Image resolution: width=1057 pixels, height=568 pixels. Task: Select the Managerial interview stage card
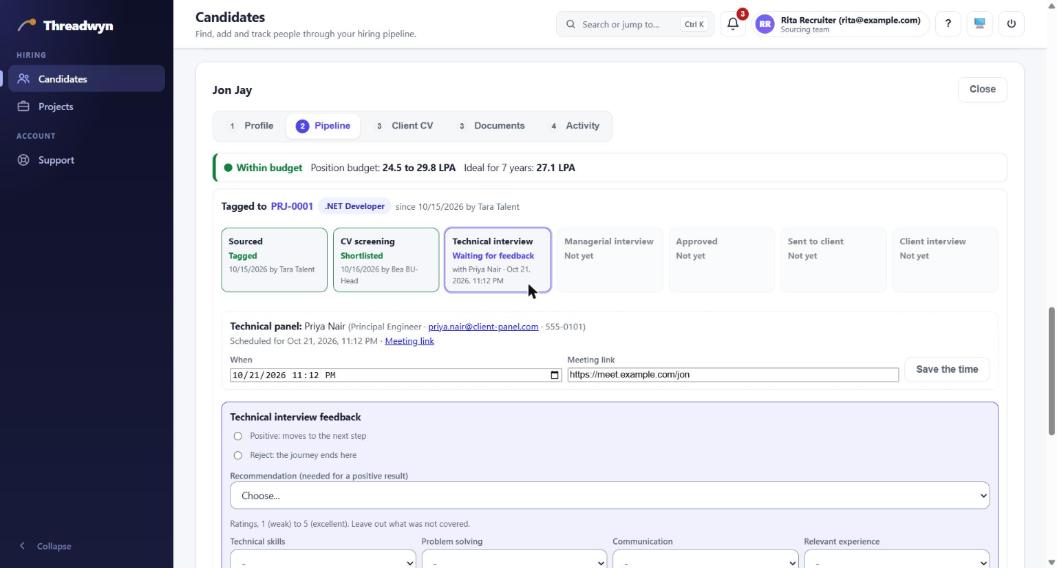(x=609, y=260)
